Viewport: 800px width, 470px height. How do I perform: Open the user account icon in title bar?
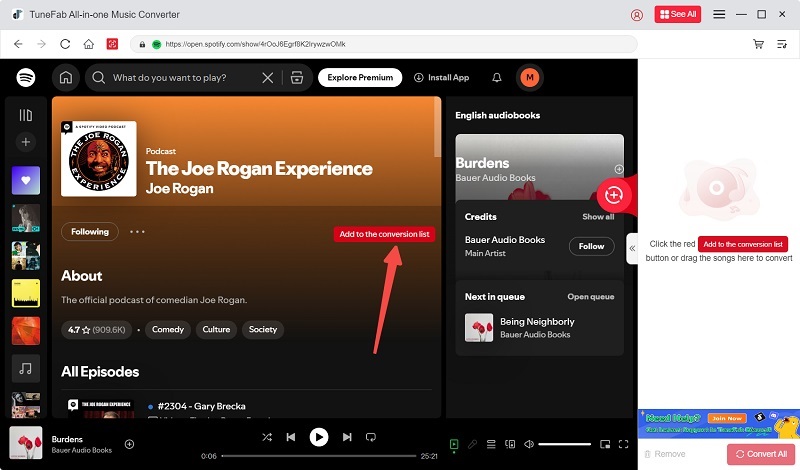pyautogui.click(x=637, y=15)
